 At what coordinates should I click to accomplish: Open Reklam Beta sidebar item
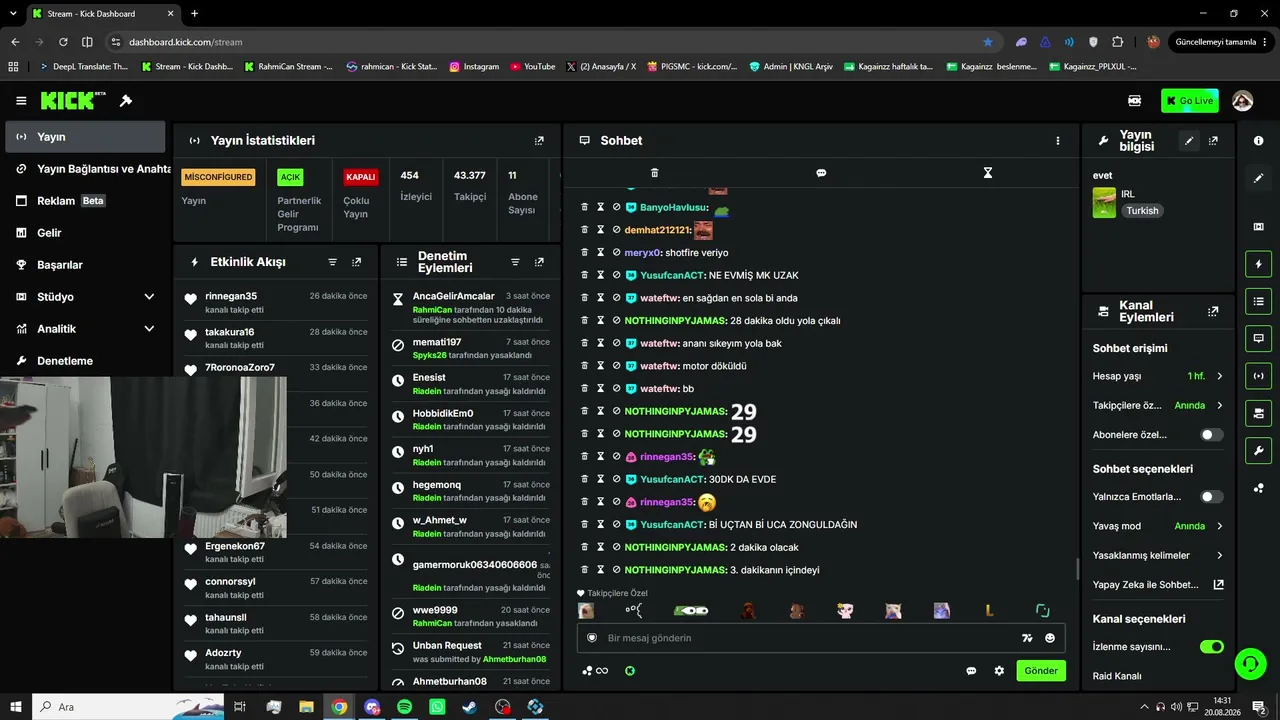pyautogui.click(x=85, y=201)
